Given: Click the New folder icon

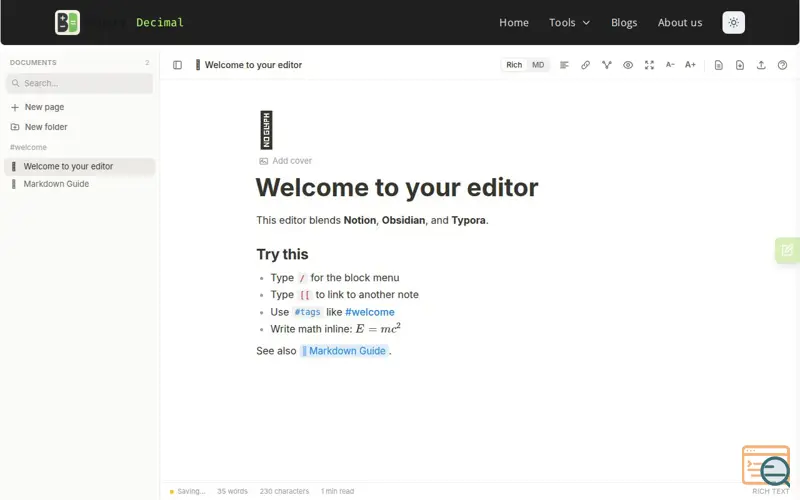Looking at the screenshot, I should tap(15, 127).
